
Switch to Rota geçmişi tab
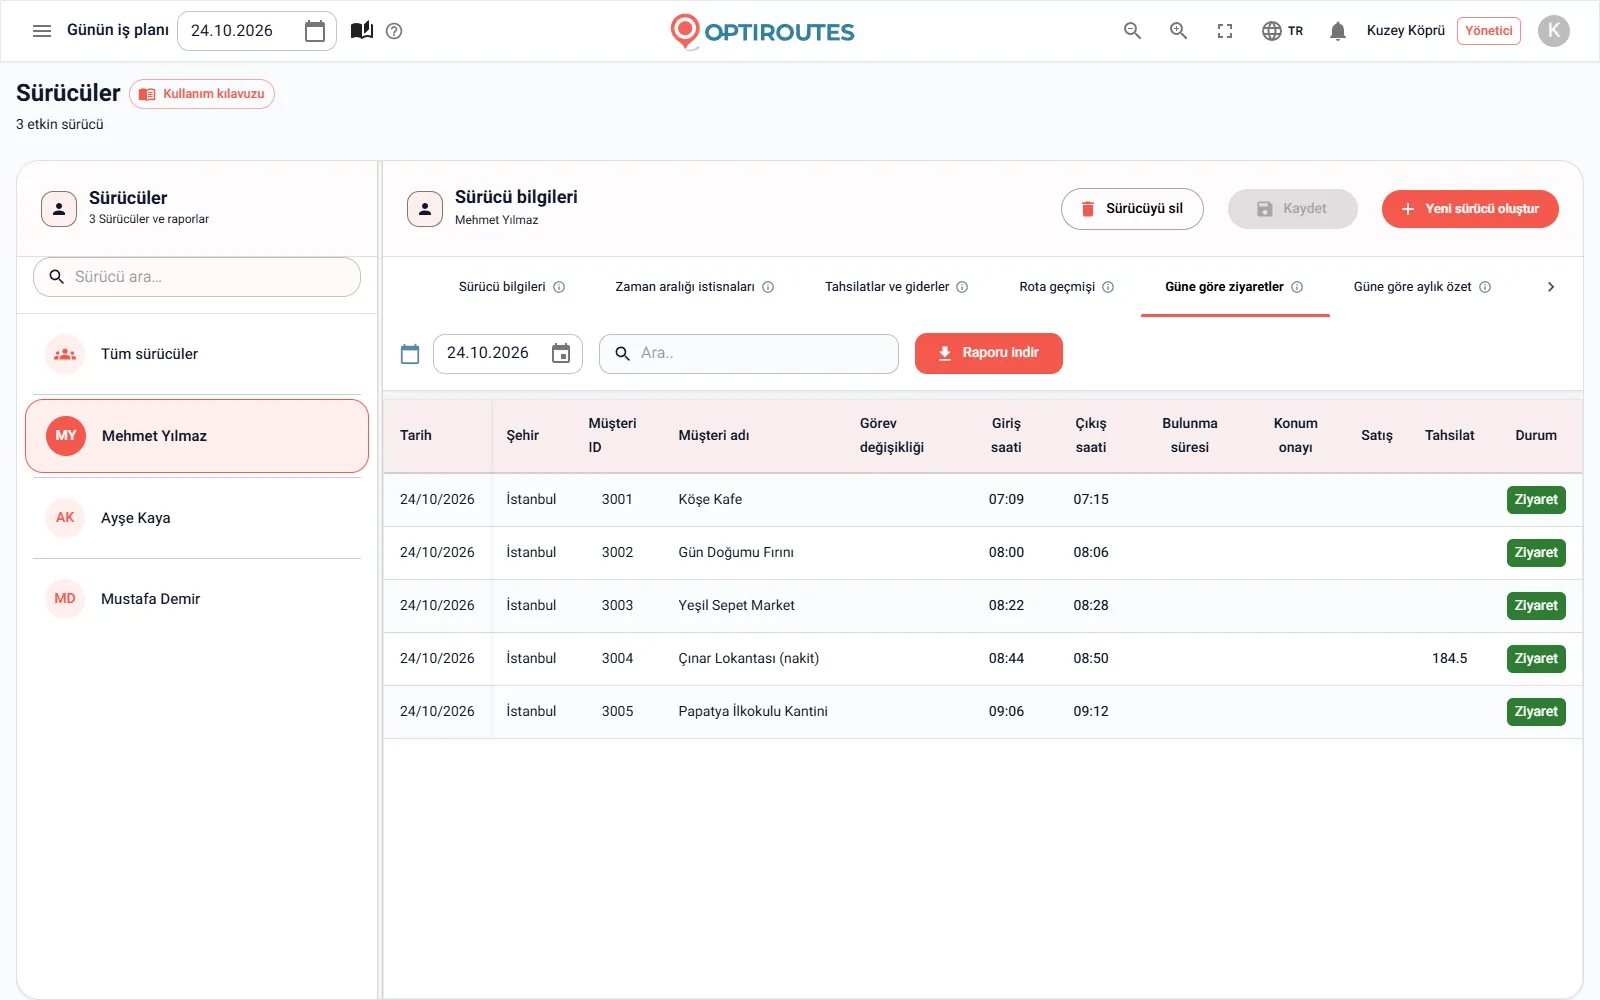[1066, 287]
